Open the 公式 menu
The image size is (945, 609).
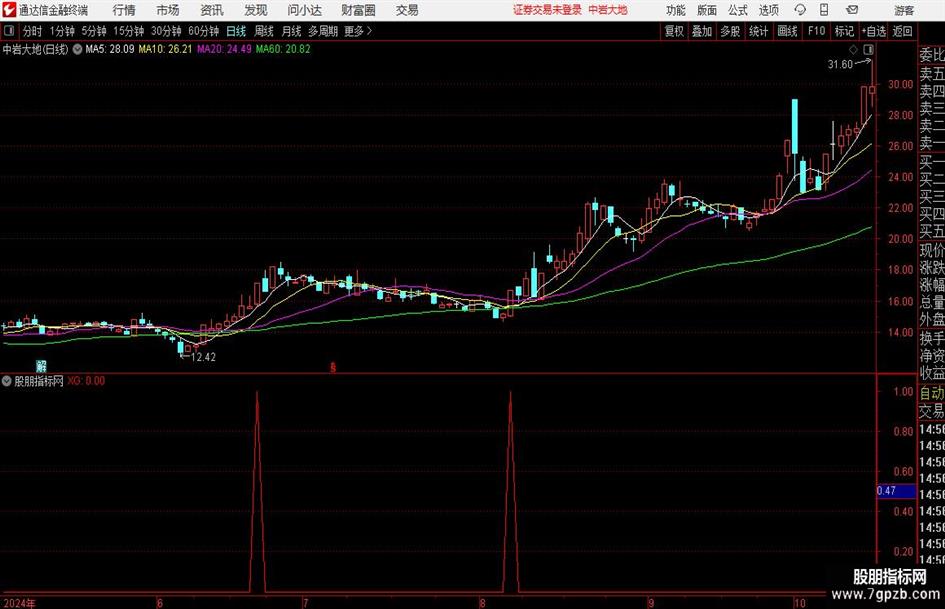pyautogui.click(x=738, y=10)
